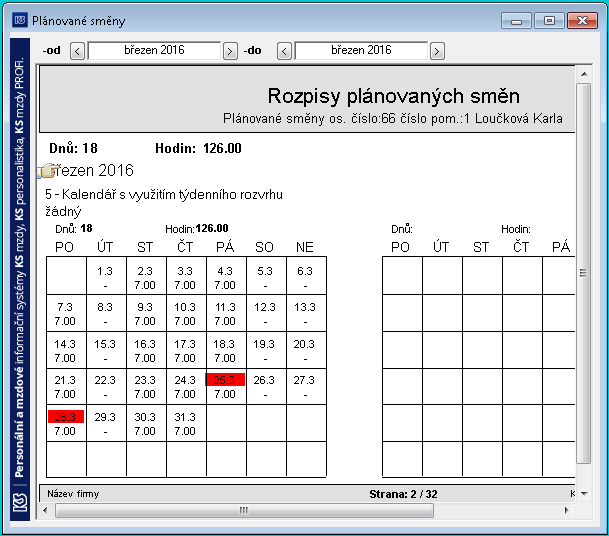Click vertical scrollbar down arrow
Screen dimensions: 609x536
[584, 494]
